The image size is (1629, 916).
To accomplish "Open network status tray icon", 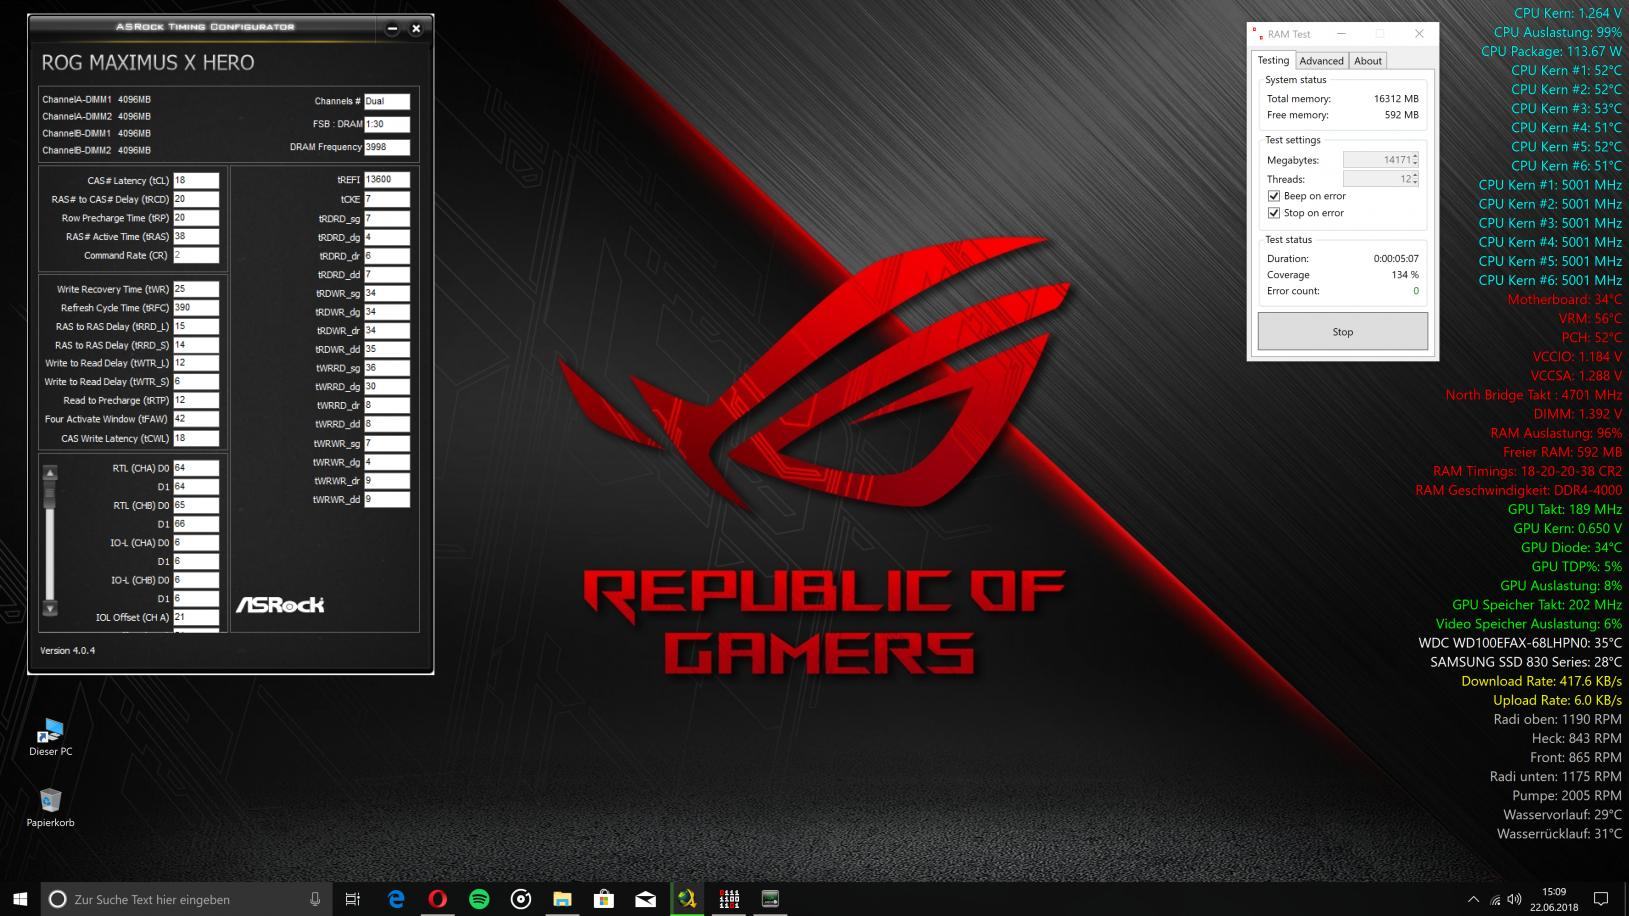I will [1495, 899].
